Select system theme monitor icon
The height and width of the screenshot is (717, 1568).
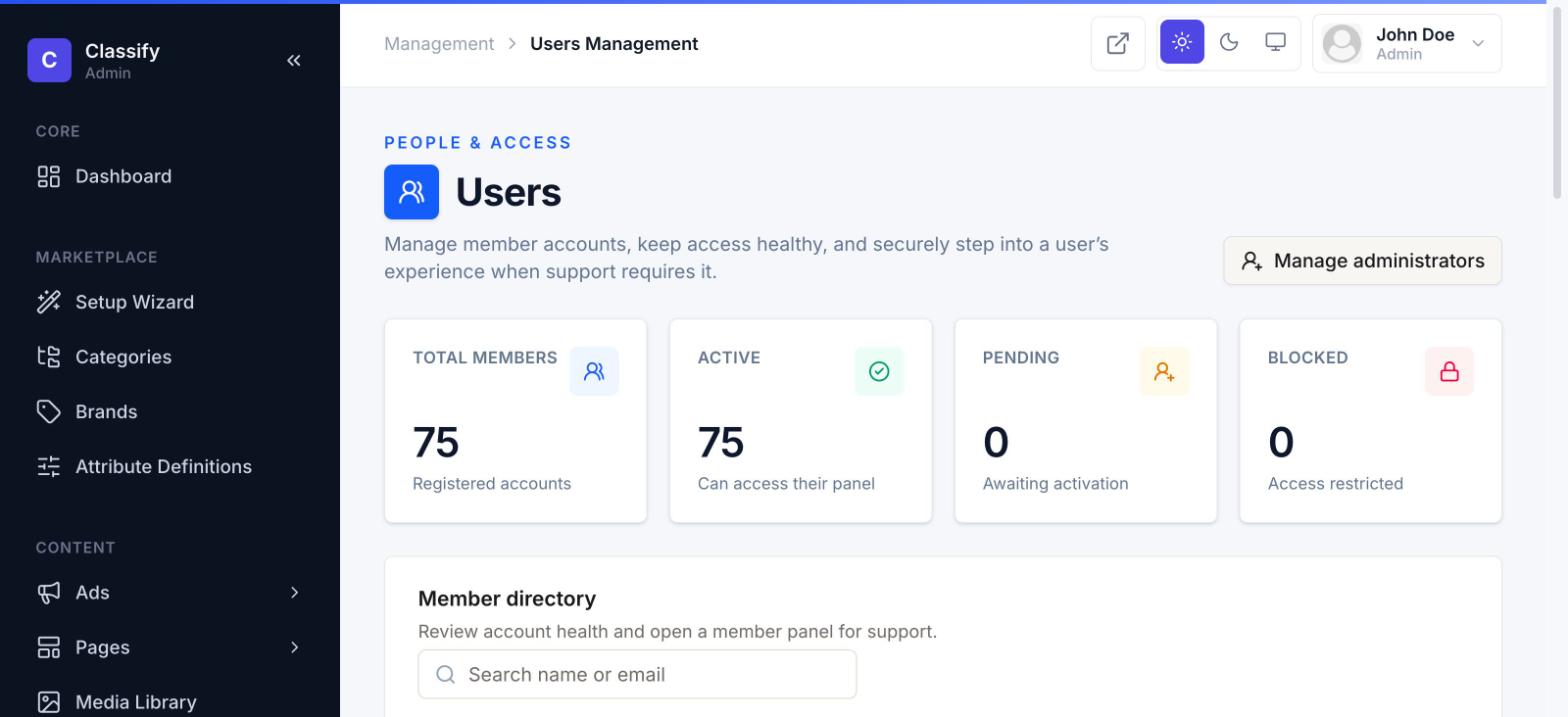click(x=1275, y=42)
